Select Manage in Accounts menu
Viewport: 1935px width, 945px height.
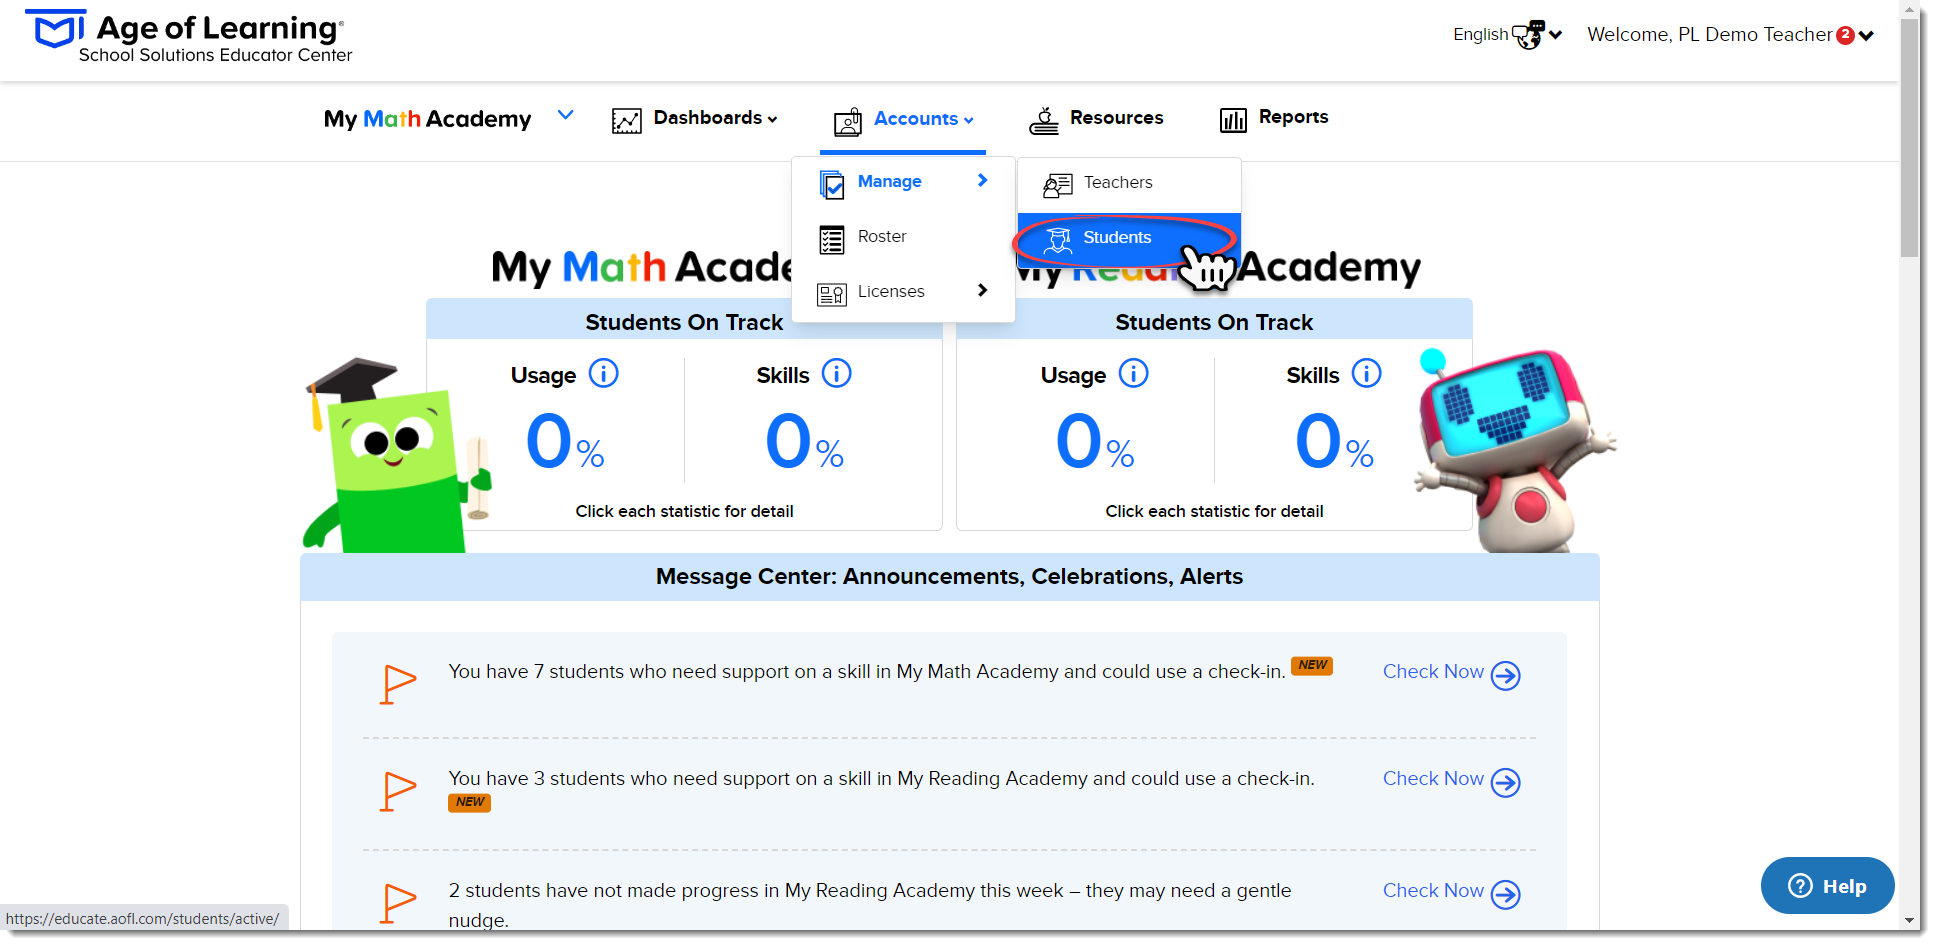click(x=903, y=182)
